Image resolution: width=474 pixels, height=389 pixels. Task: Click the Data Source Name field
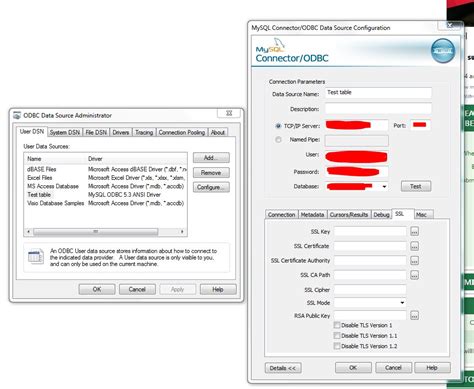point(378,92)
